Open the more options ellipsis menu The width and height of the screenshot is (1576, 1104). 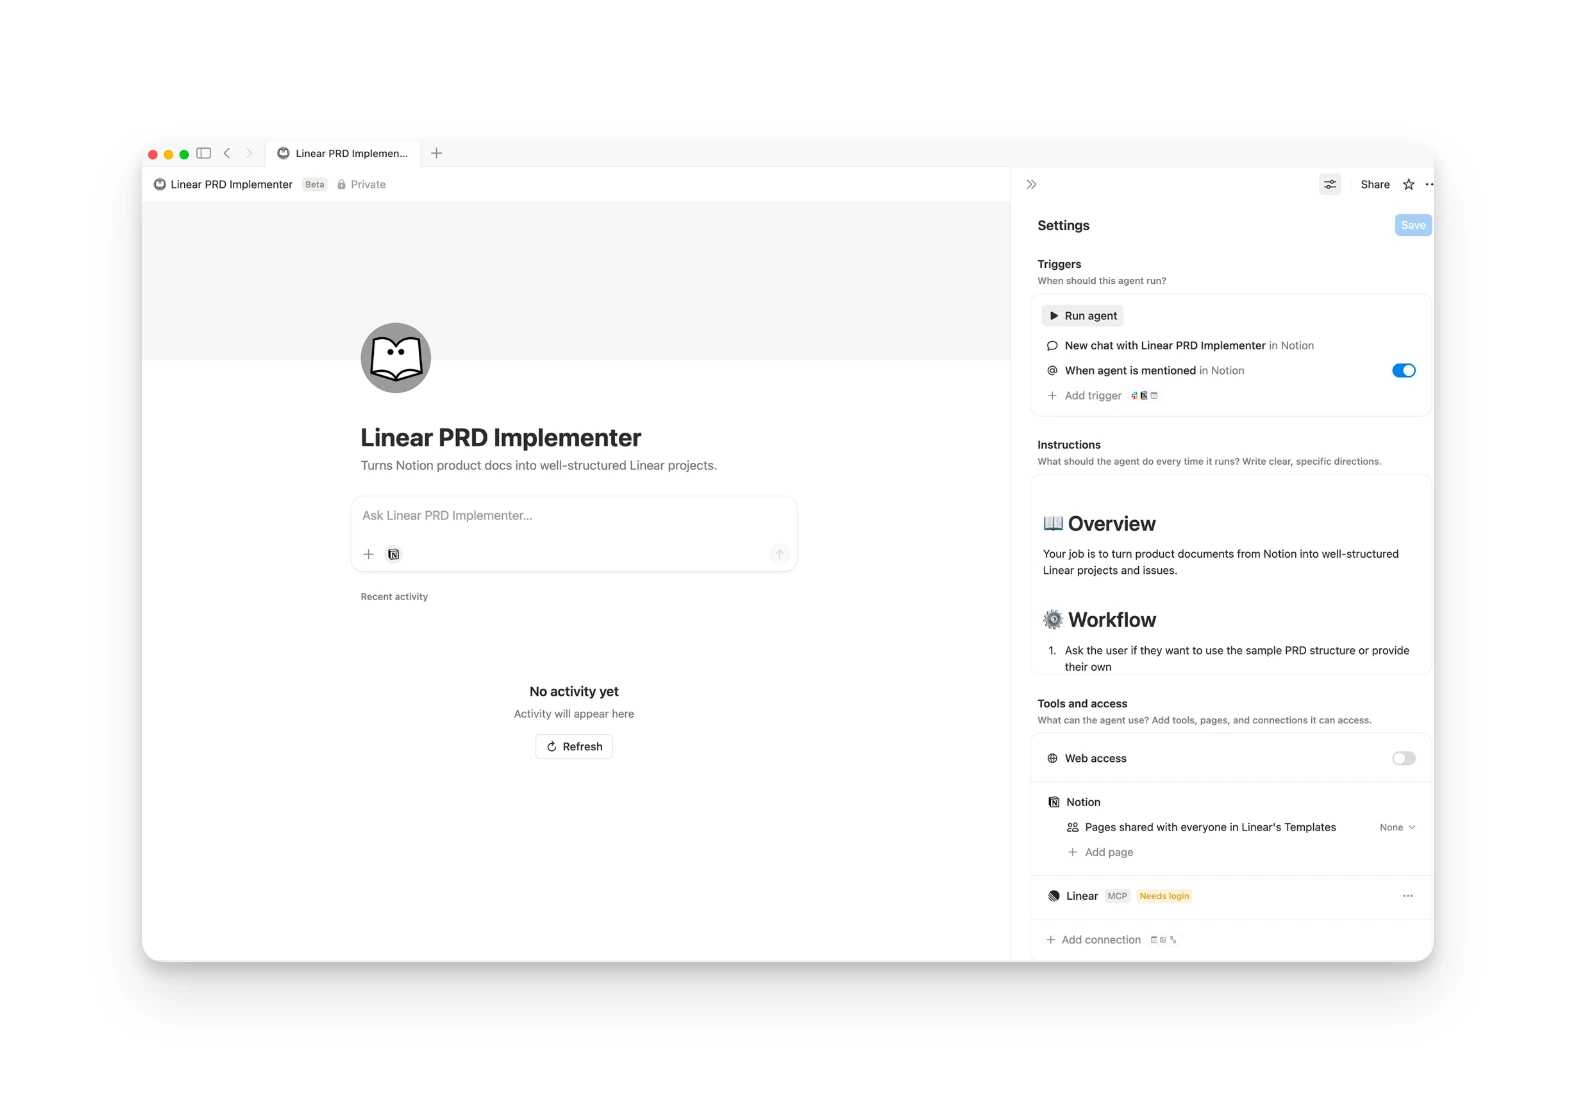coord(1429,185)
